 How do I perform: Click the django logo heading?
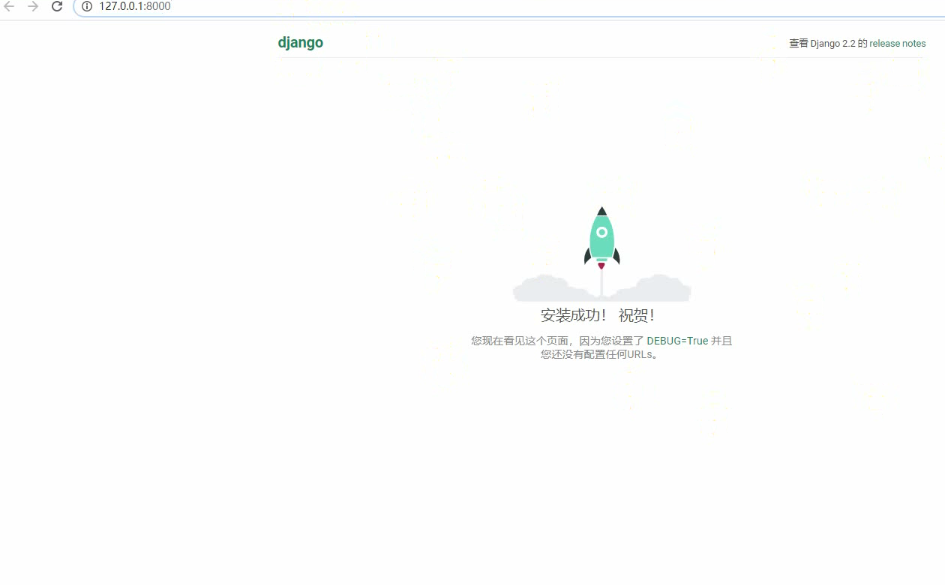[300, 43]
